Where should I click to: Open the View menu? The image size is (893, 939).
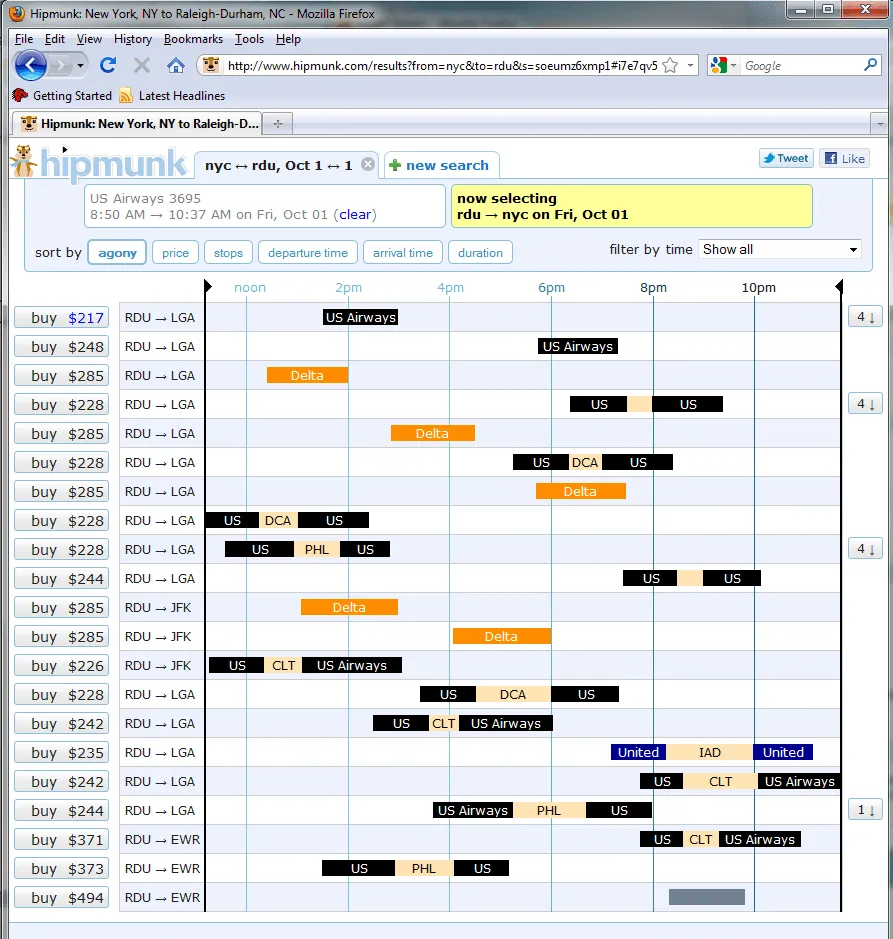89,39
